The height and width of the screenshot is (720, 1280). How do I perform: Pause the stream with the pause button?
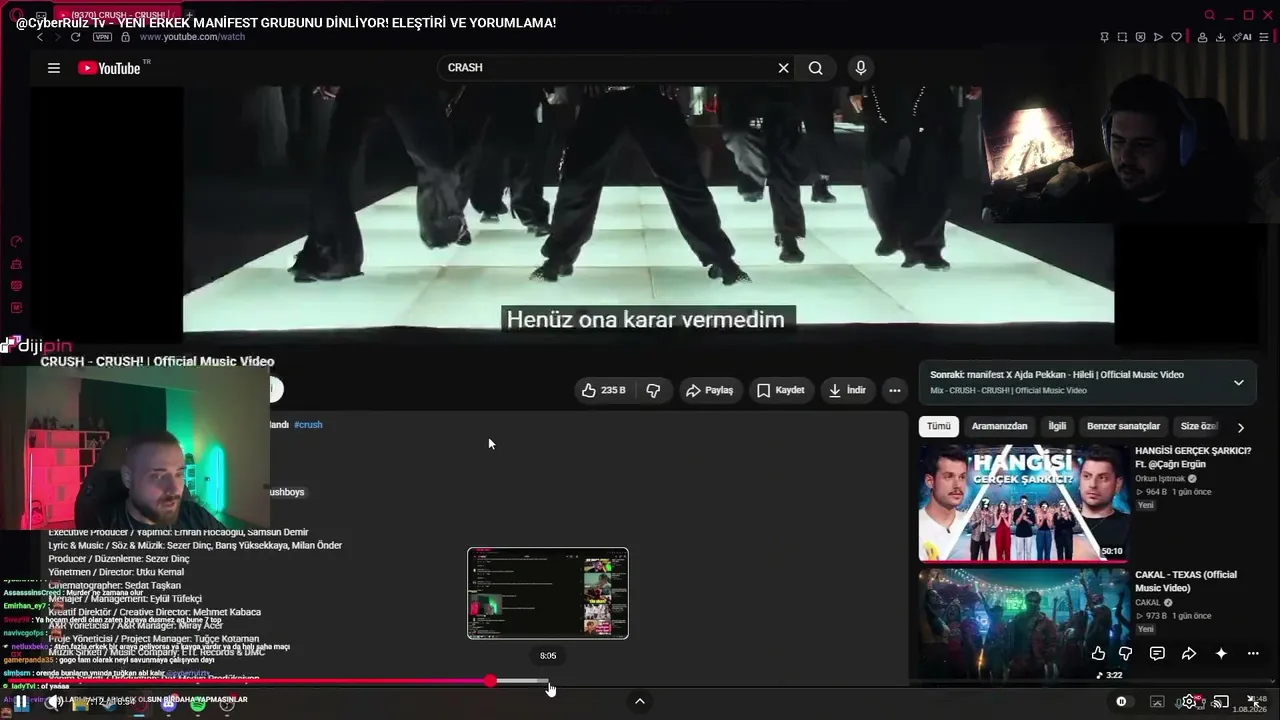pos(21,702)
